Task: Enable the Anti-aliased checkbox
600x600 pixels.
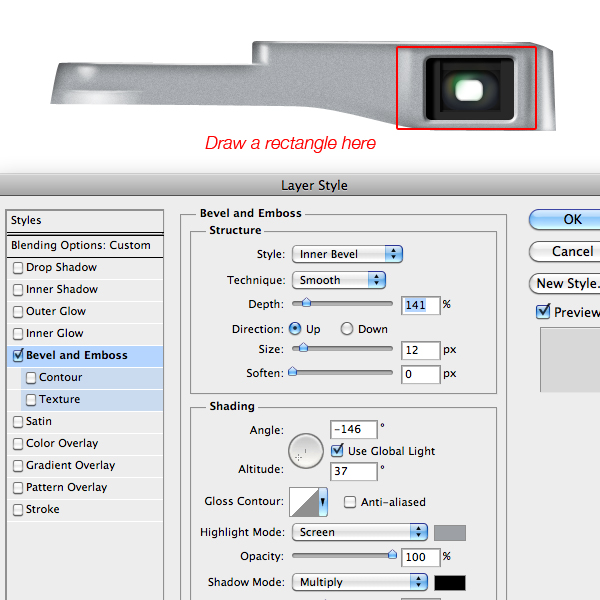Action: pyautogui.click(x=350, y=502)
